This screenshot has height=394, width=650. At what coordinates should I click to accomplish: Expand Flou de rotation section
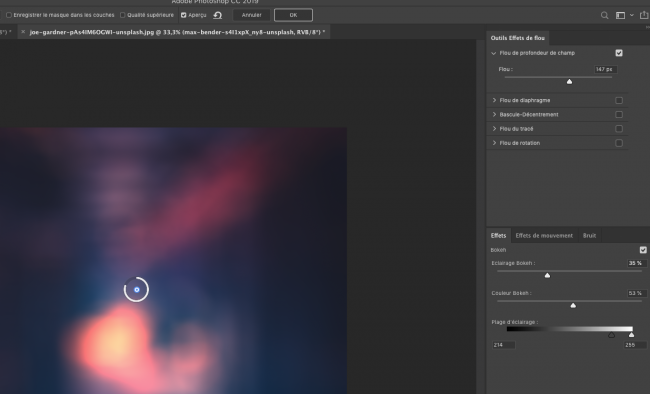tap(494, 143)
